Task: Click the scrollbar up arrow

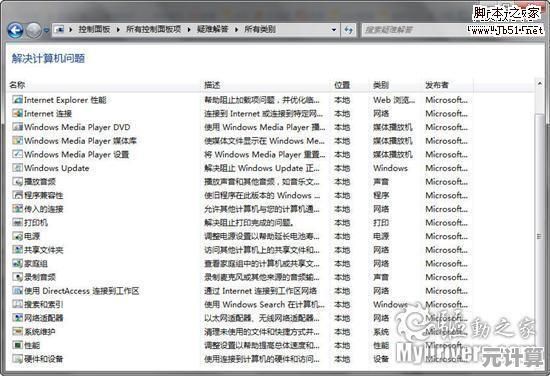Action: pyautogui.click(x=539, y=83)
